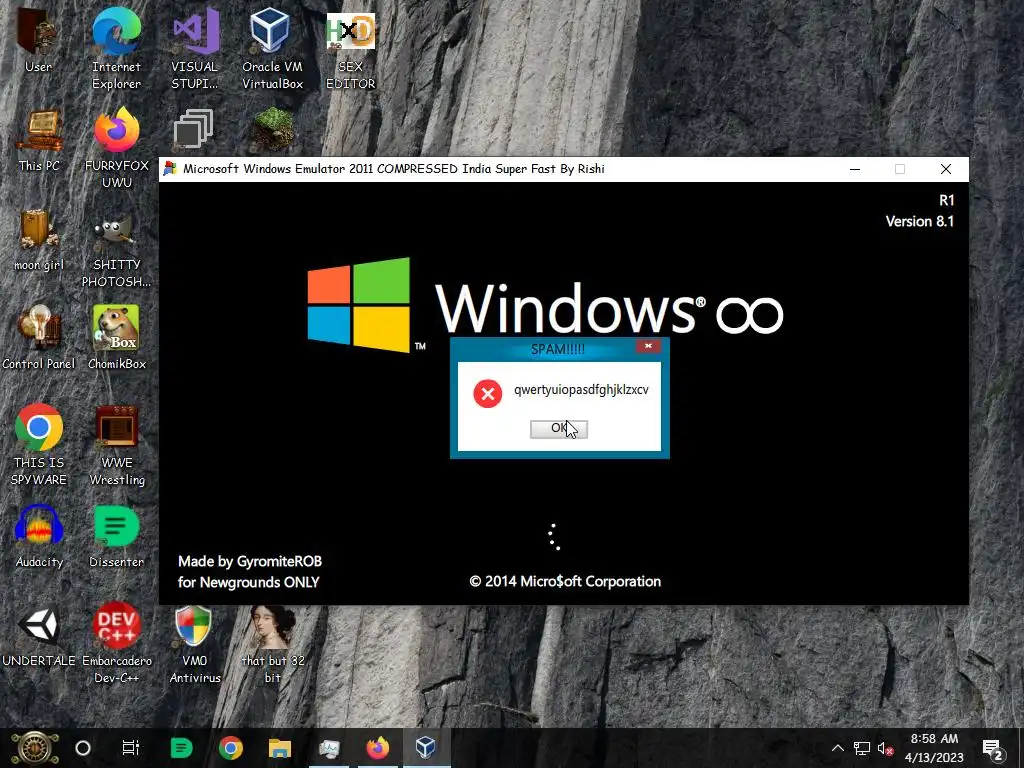Click the 'Version 8.1' text
The image size is (1024, 768).
point(920,221)
